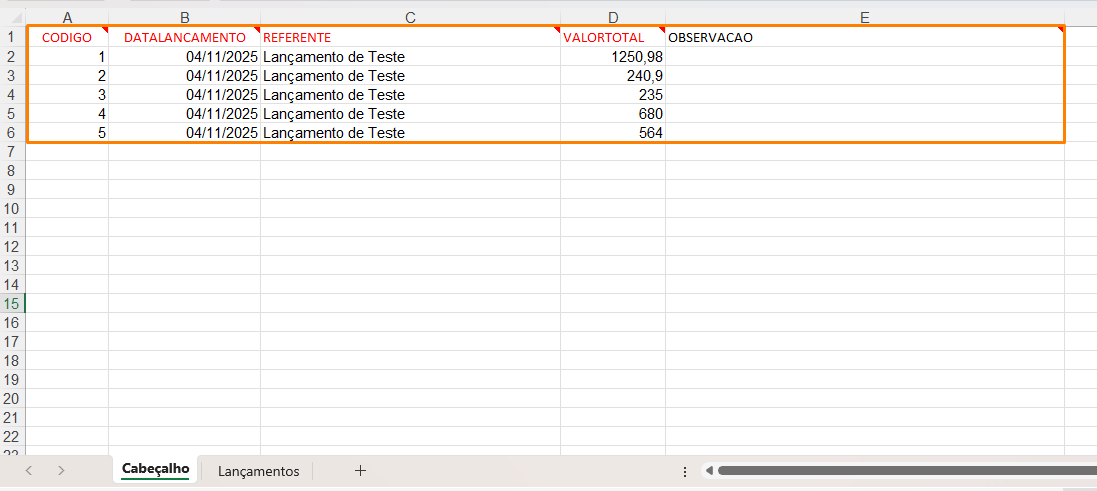The image size is (1097, 491).
Task: Select row 15 via its row header
Action: [12, 303]
